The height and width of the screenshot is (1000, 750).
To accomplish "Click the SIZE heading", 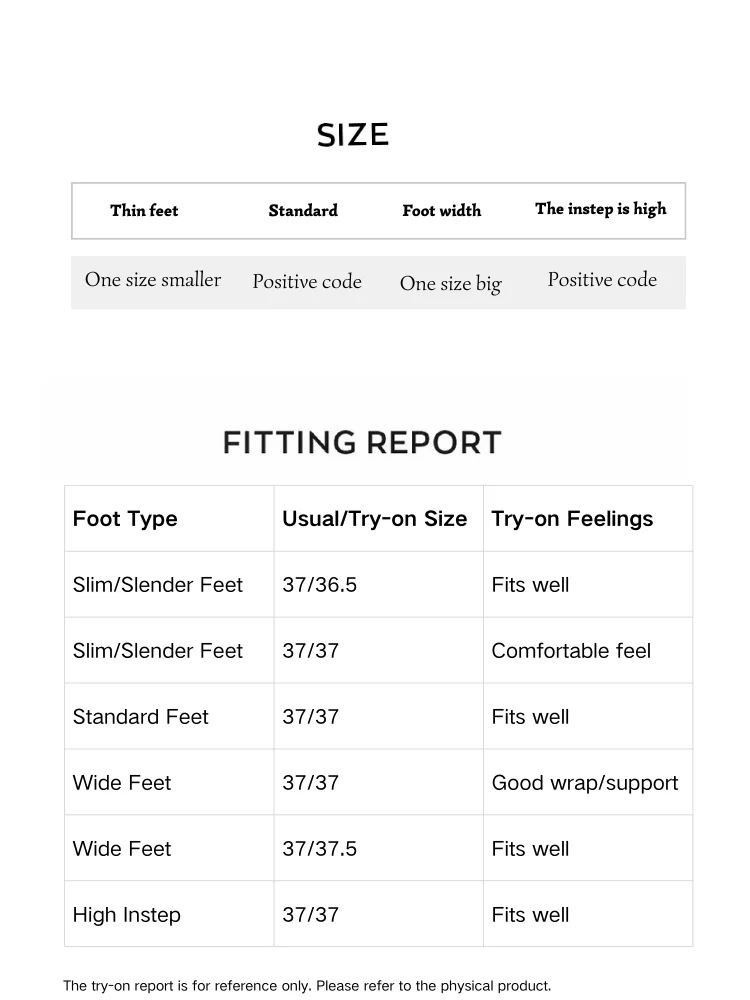I will tap(353, 135).
